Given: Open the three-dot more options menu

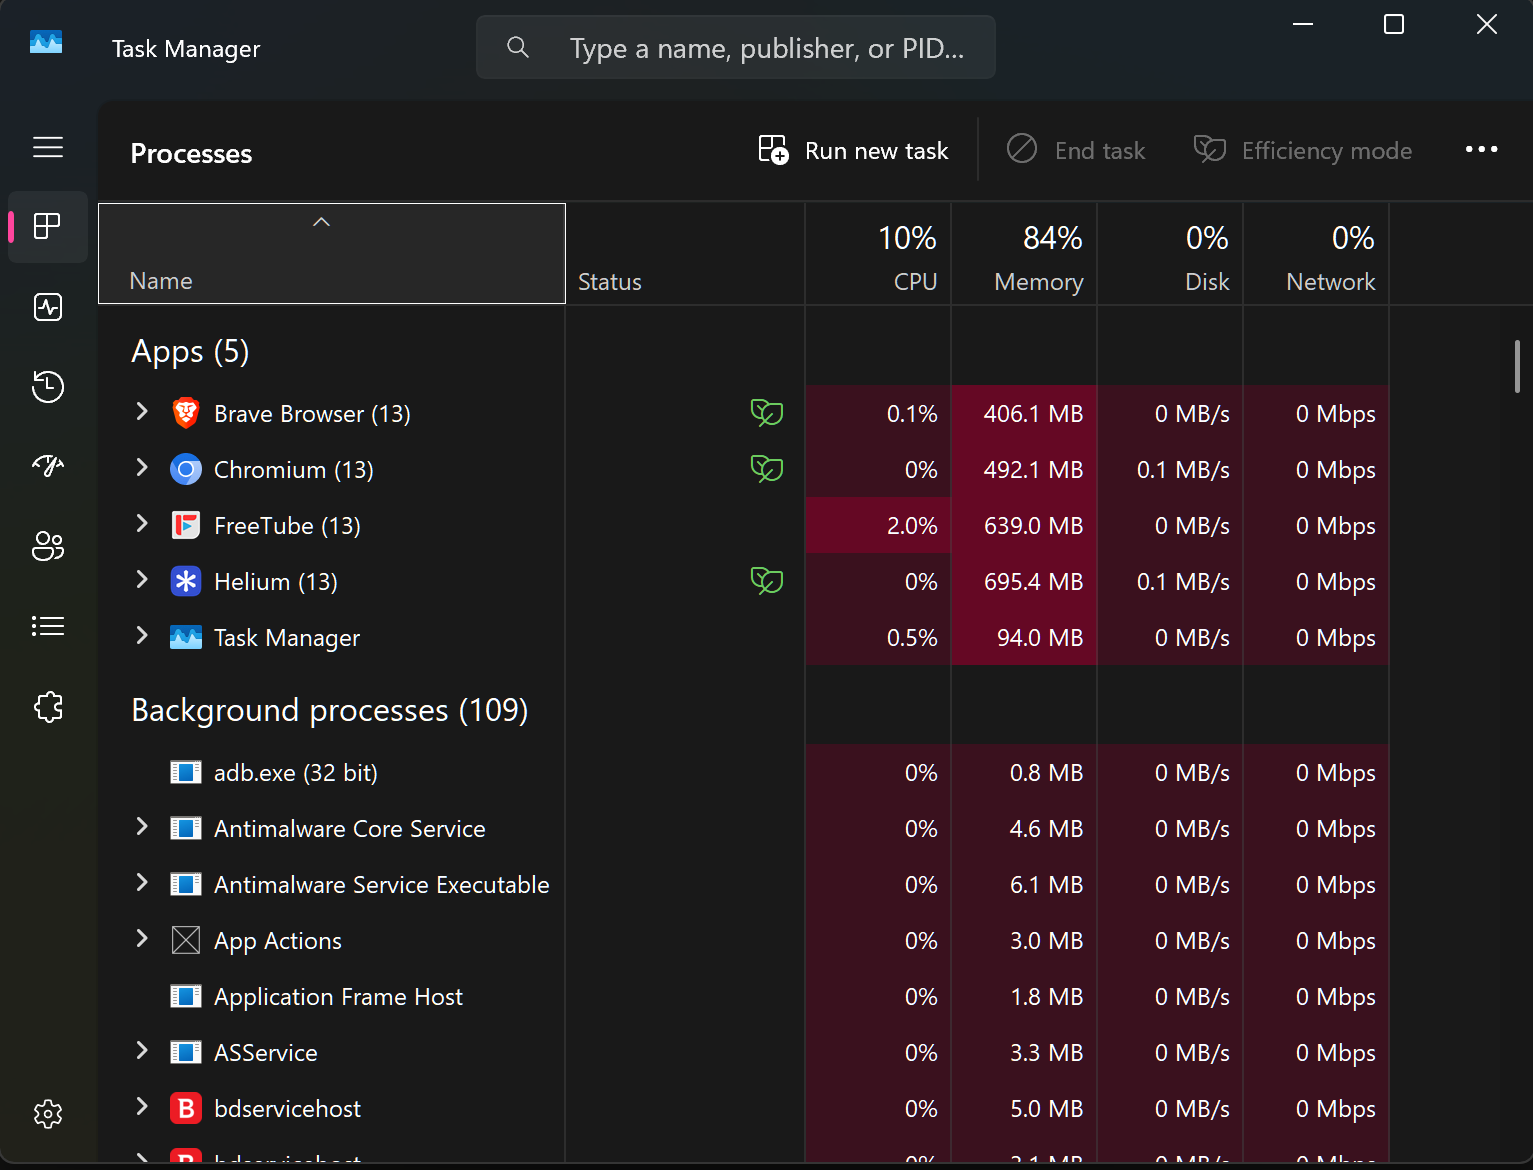Looking at the screenshot, I should pyautogui.click(x=1481, y=150).
